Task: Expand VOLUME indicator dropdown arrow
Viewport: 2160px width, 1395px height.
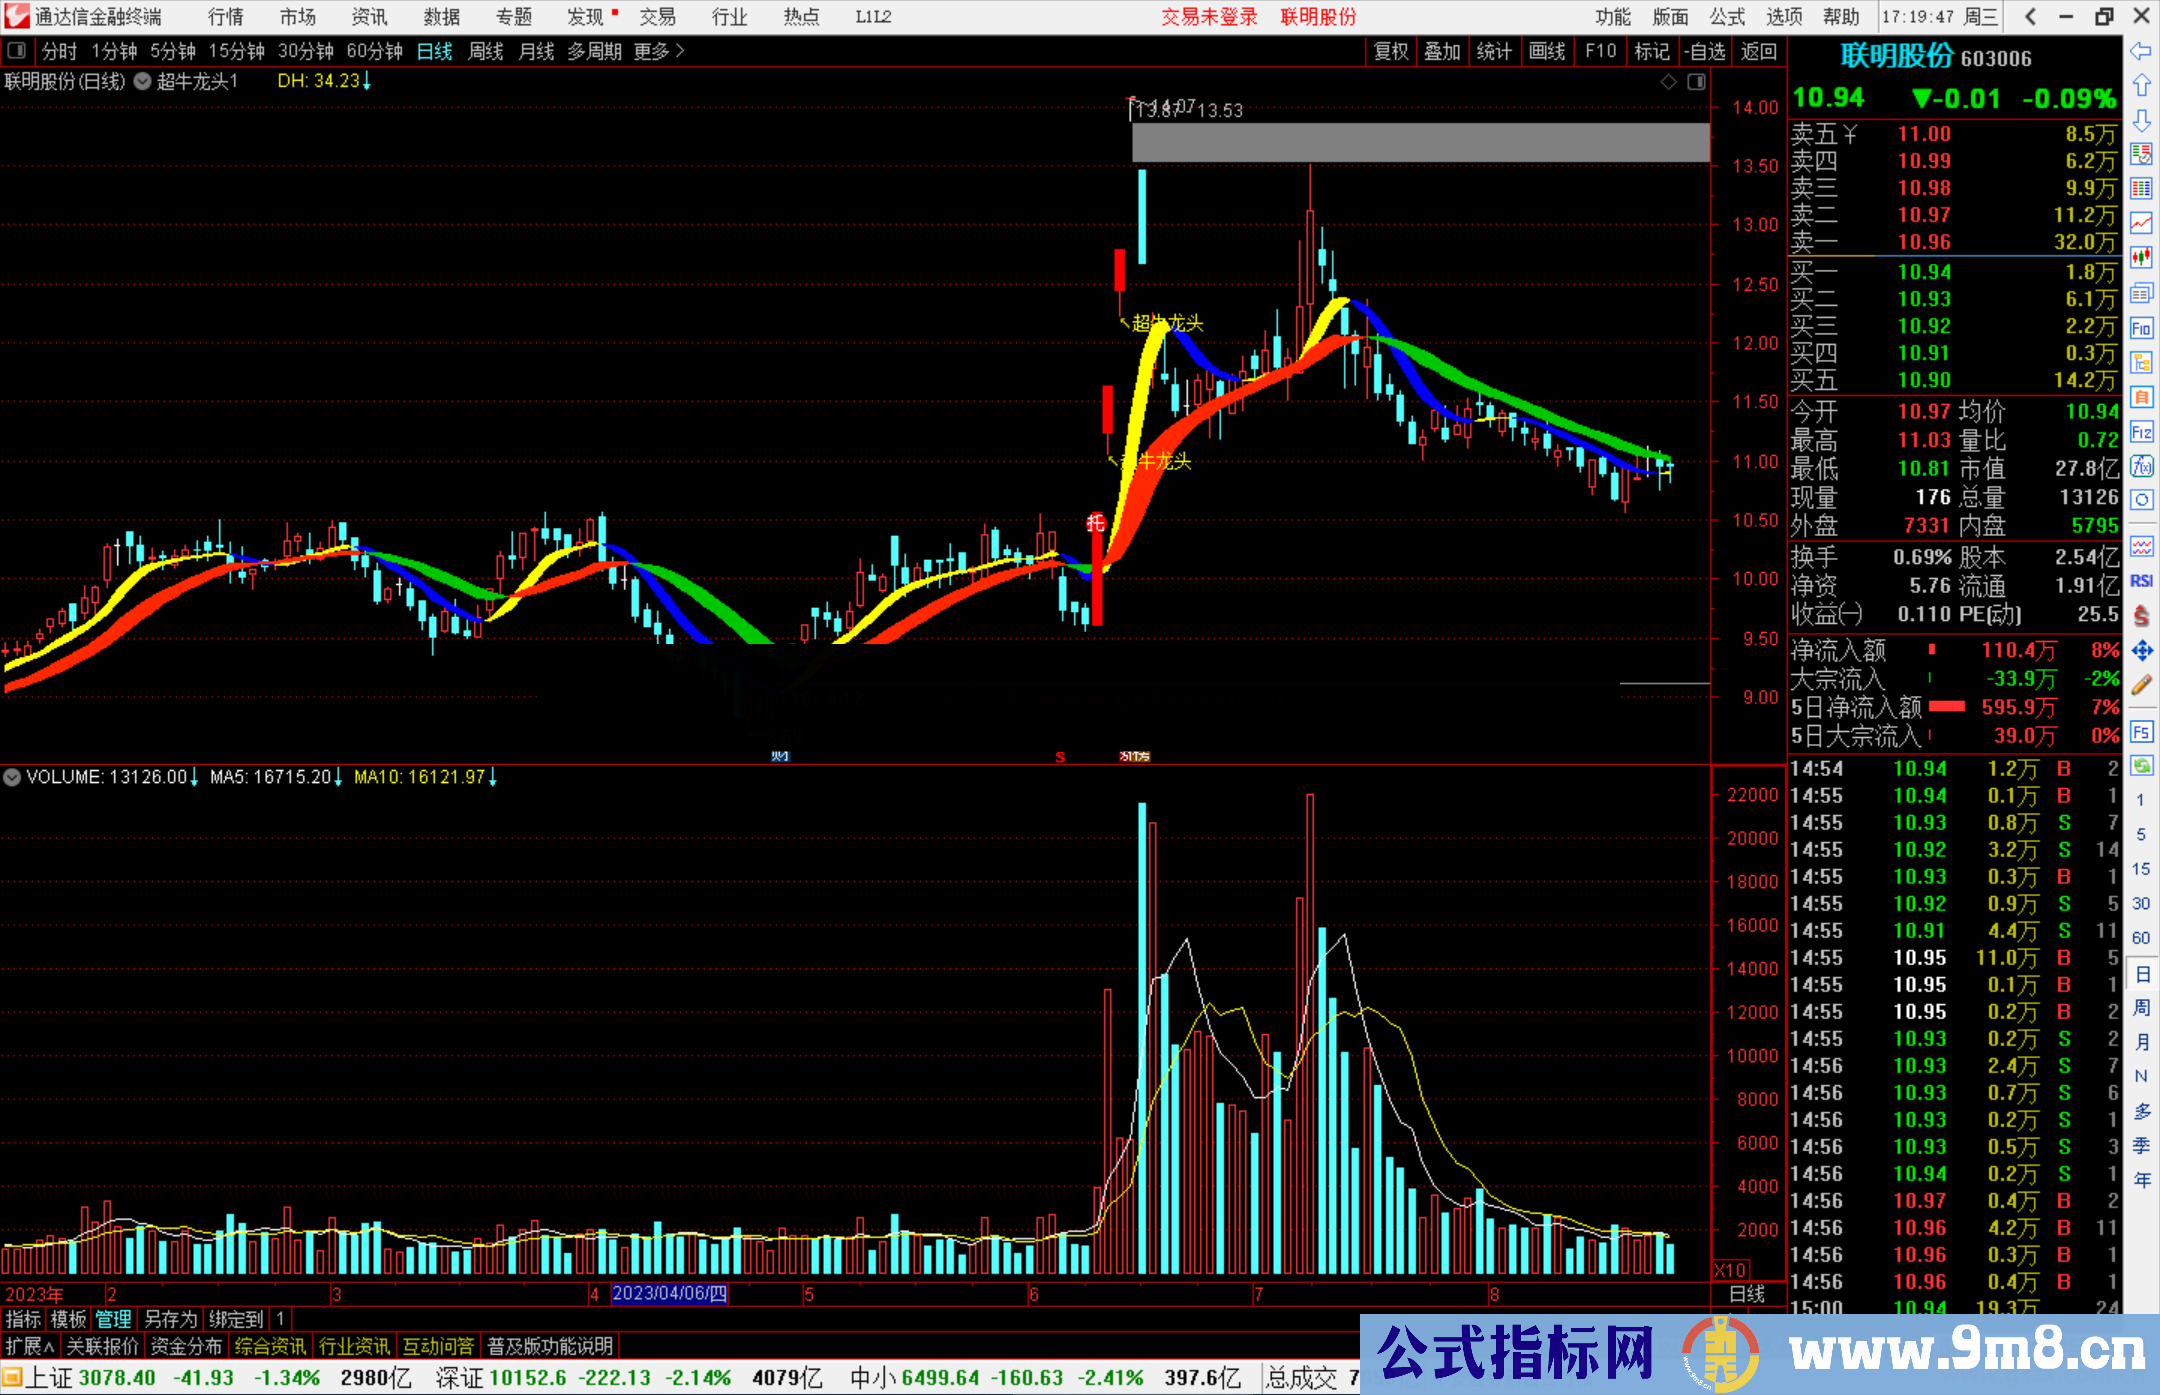Action: (12, 777)
